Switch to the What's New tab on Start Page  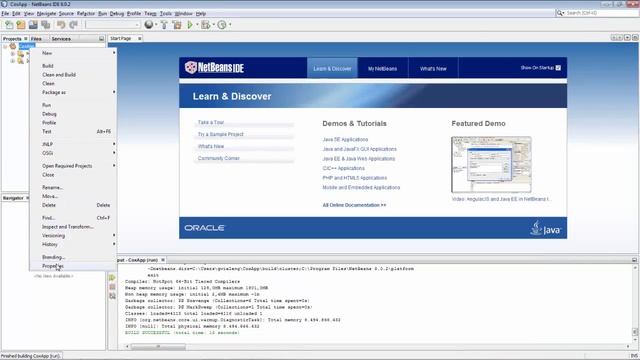pos(433,69)
